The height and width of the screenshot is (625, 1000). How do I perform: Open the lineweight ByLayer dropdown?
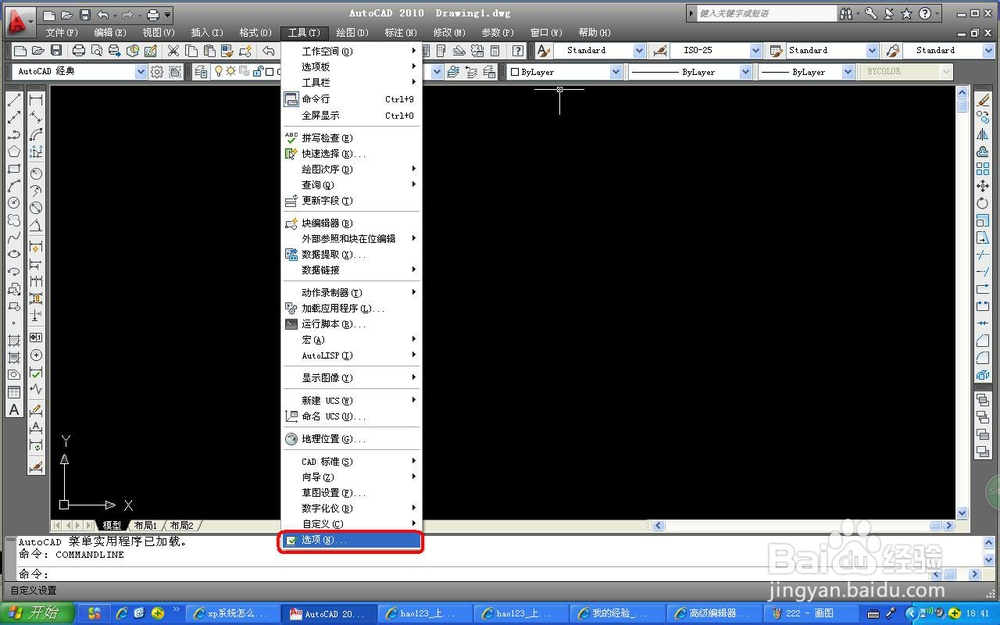[848, 72]
